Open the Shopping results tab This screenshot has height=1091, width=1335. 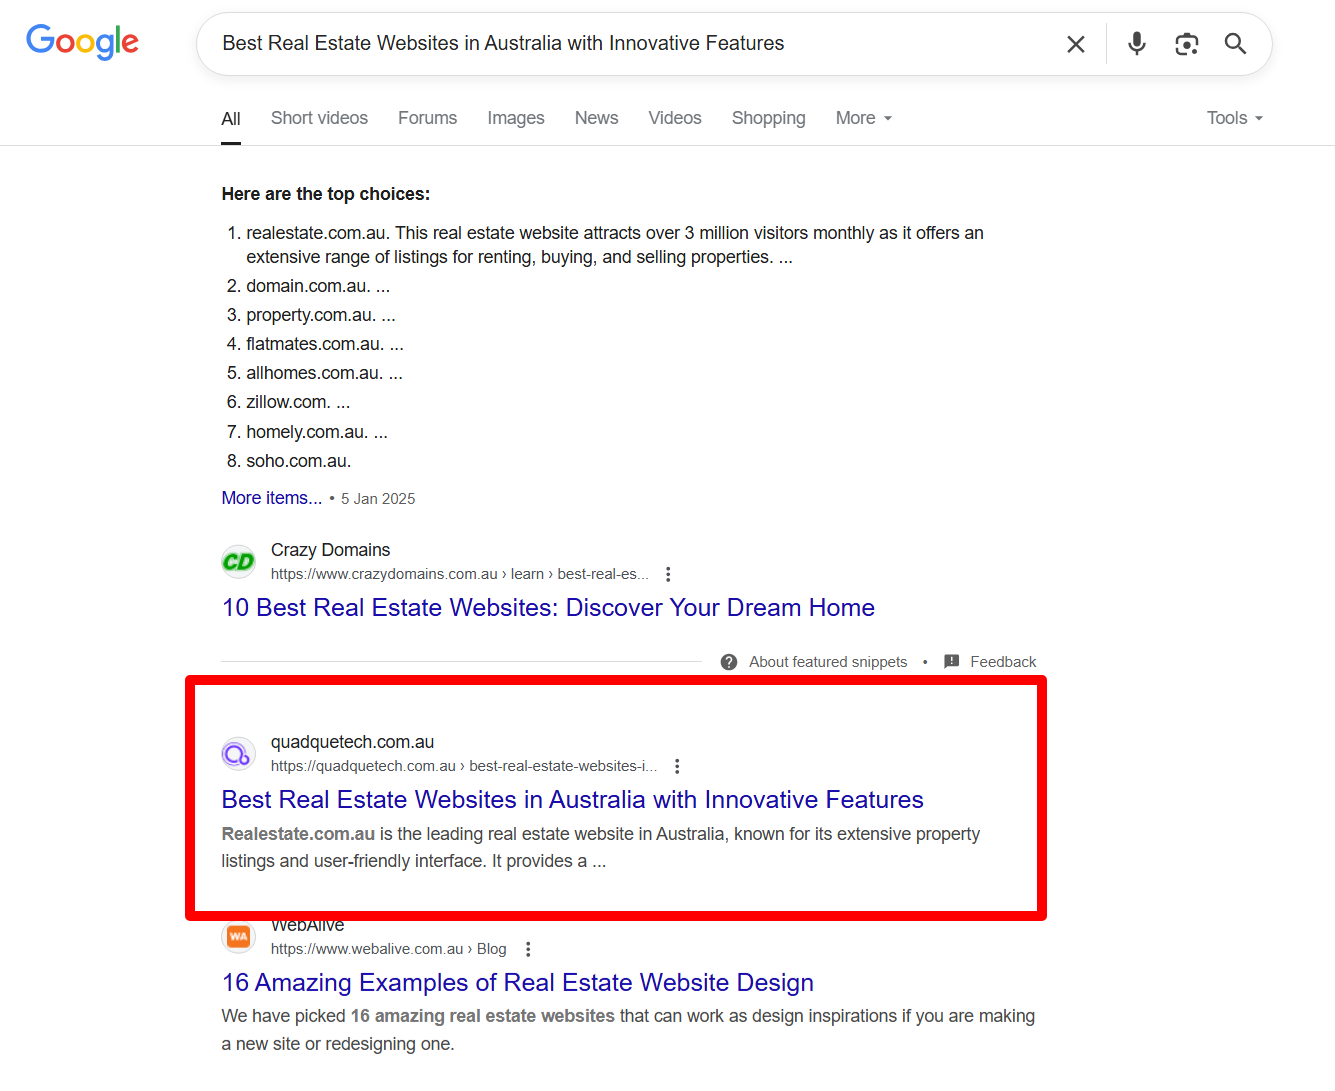pos(768,118)
